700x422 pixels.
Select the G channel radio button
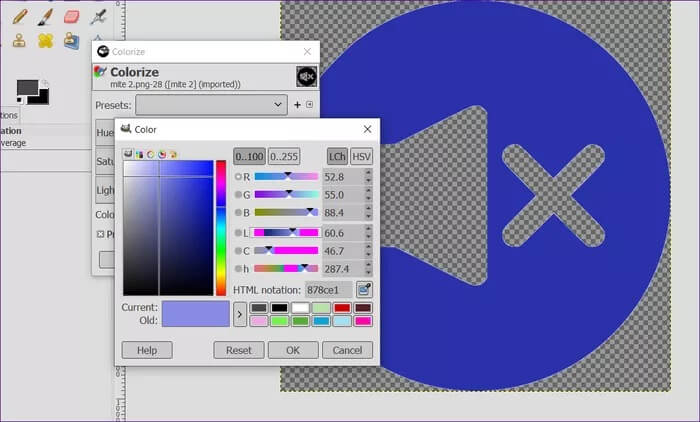[238, 195]
